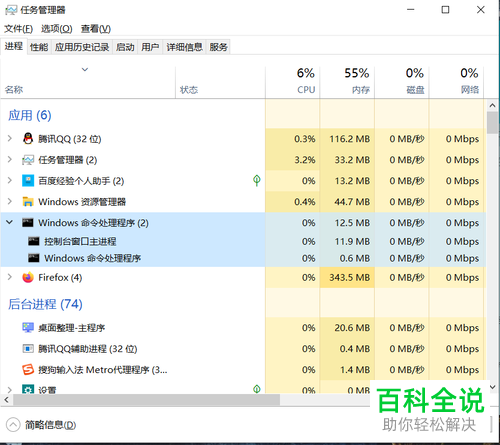Click the 搜狗输入法 Metro代理程序 icon

coord(28,370)
